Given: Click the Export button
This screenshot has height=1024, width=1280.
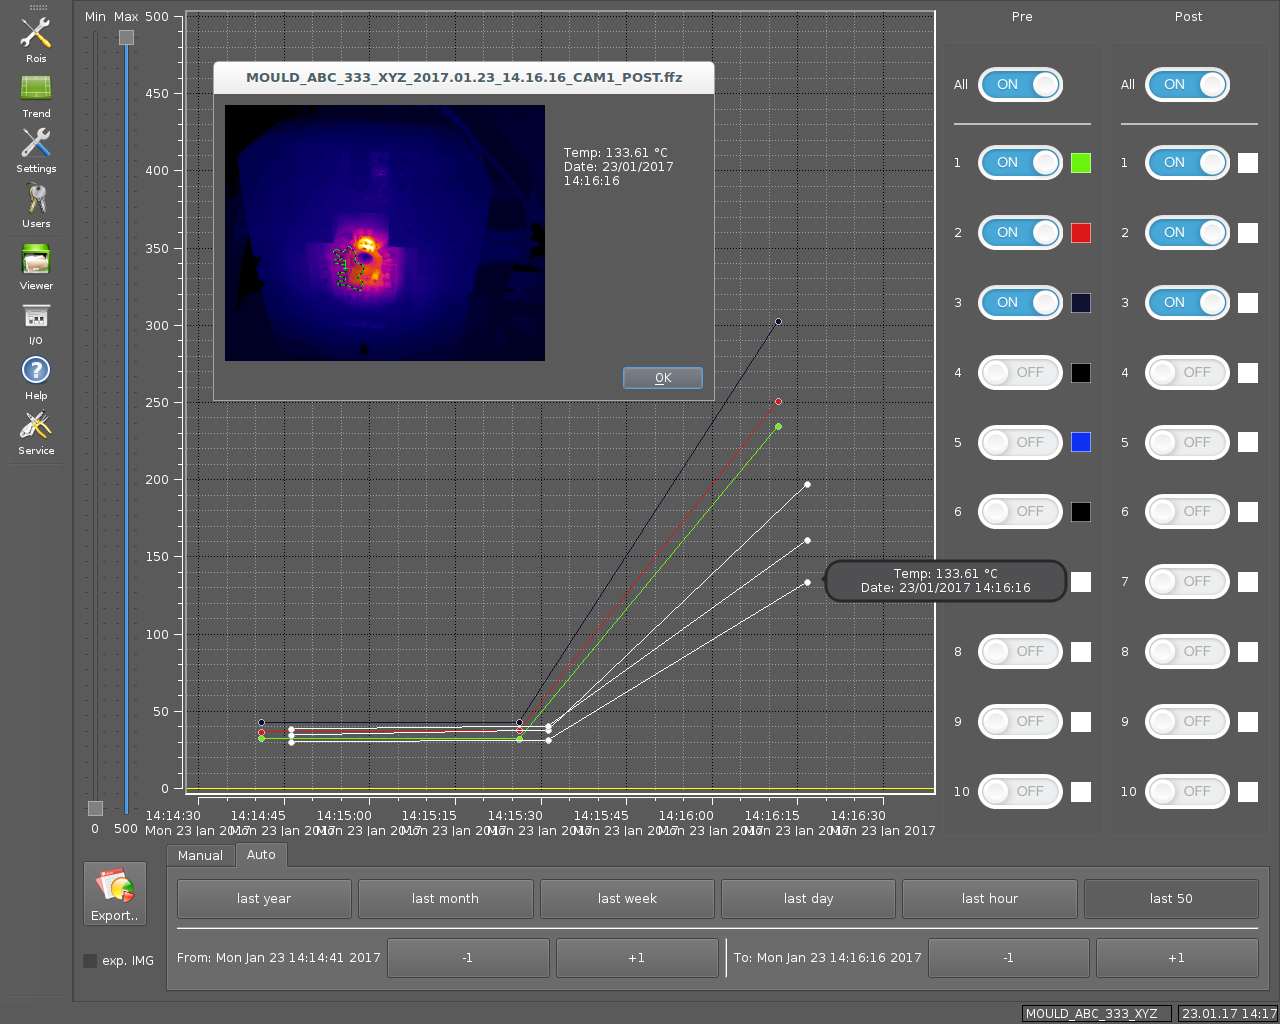Looking at the screenshot, I should pyautogui.click(x=115, y=894).
